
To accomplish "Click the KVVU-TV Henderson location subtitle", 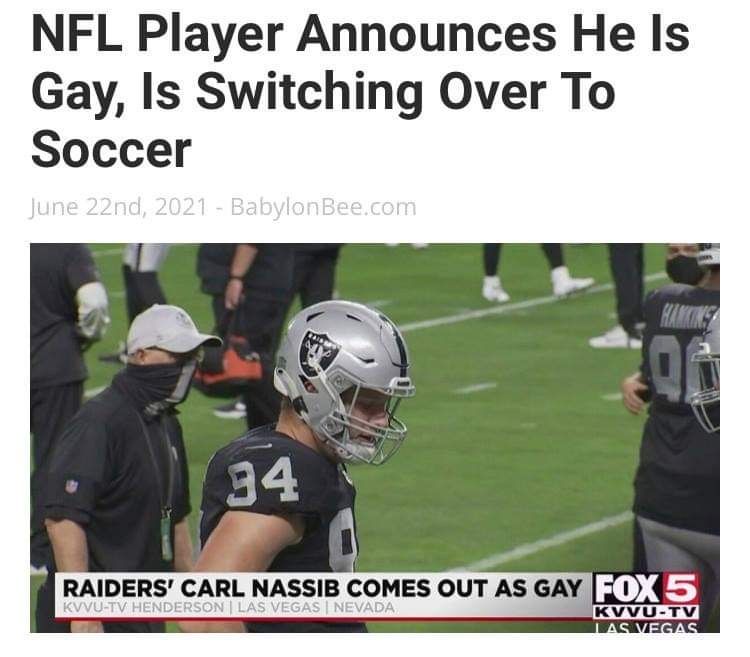I will click(x=229, y=608).
